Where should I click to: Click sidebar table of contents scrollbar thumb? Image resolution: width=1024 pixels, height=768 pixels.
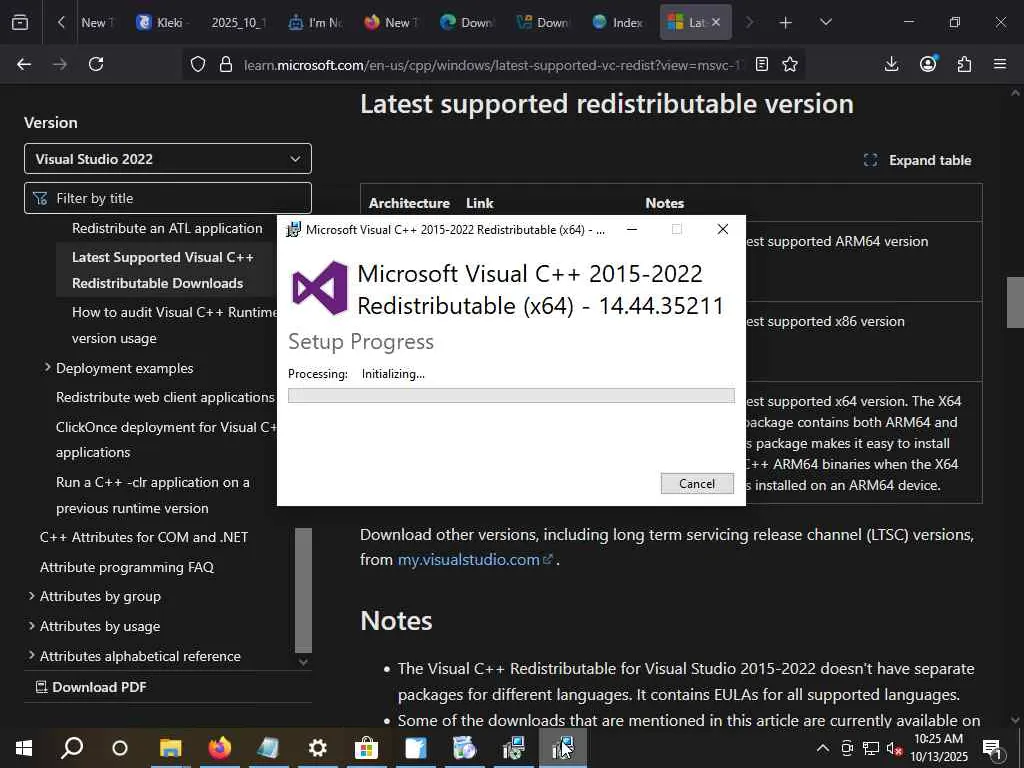(x=303, y=590)
